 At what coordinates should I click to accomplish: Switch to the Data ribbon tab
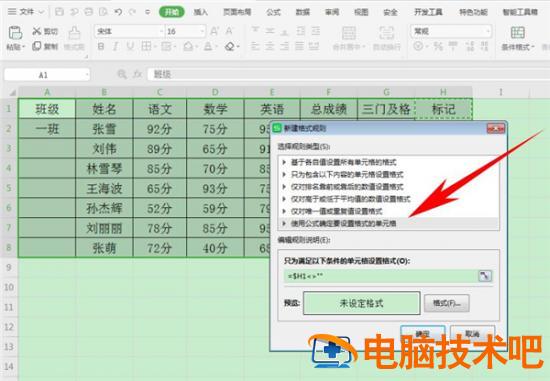pos(303,12)
